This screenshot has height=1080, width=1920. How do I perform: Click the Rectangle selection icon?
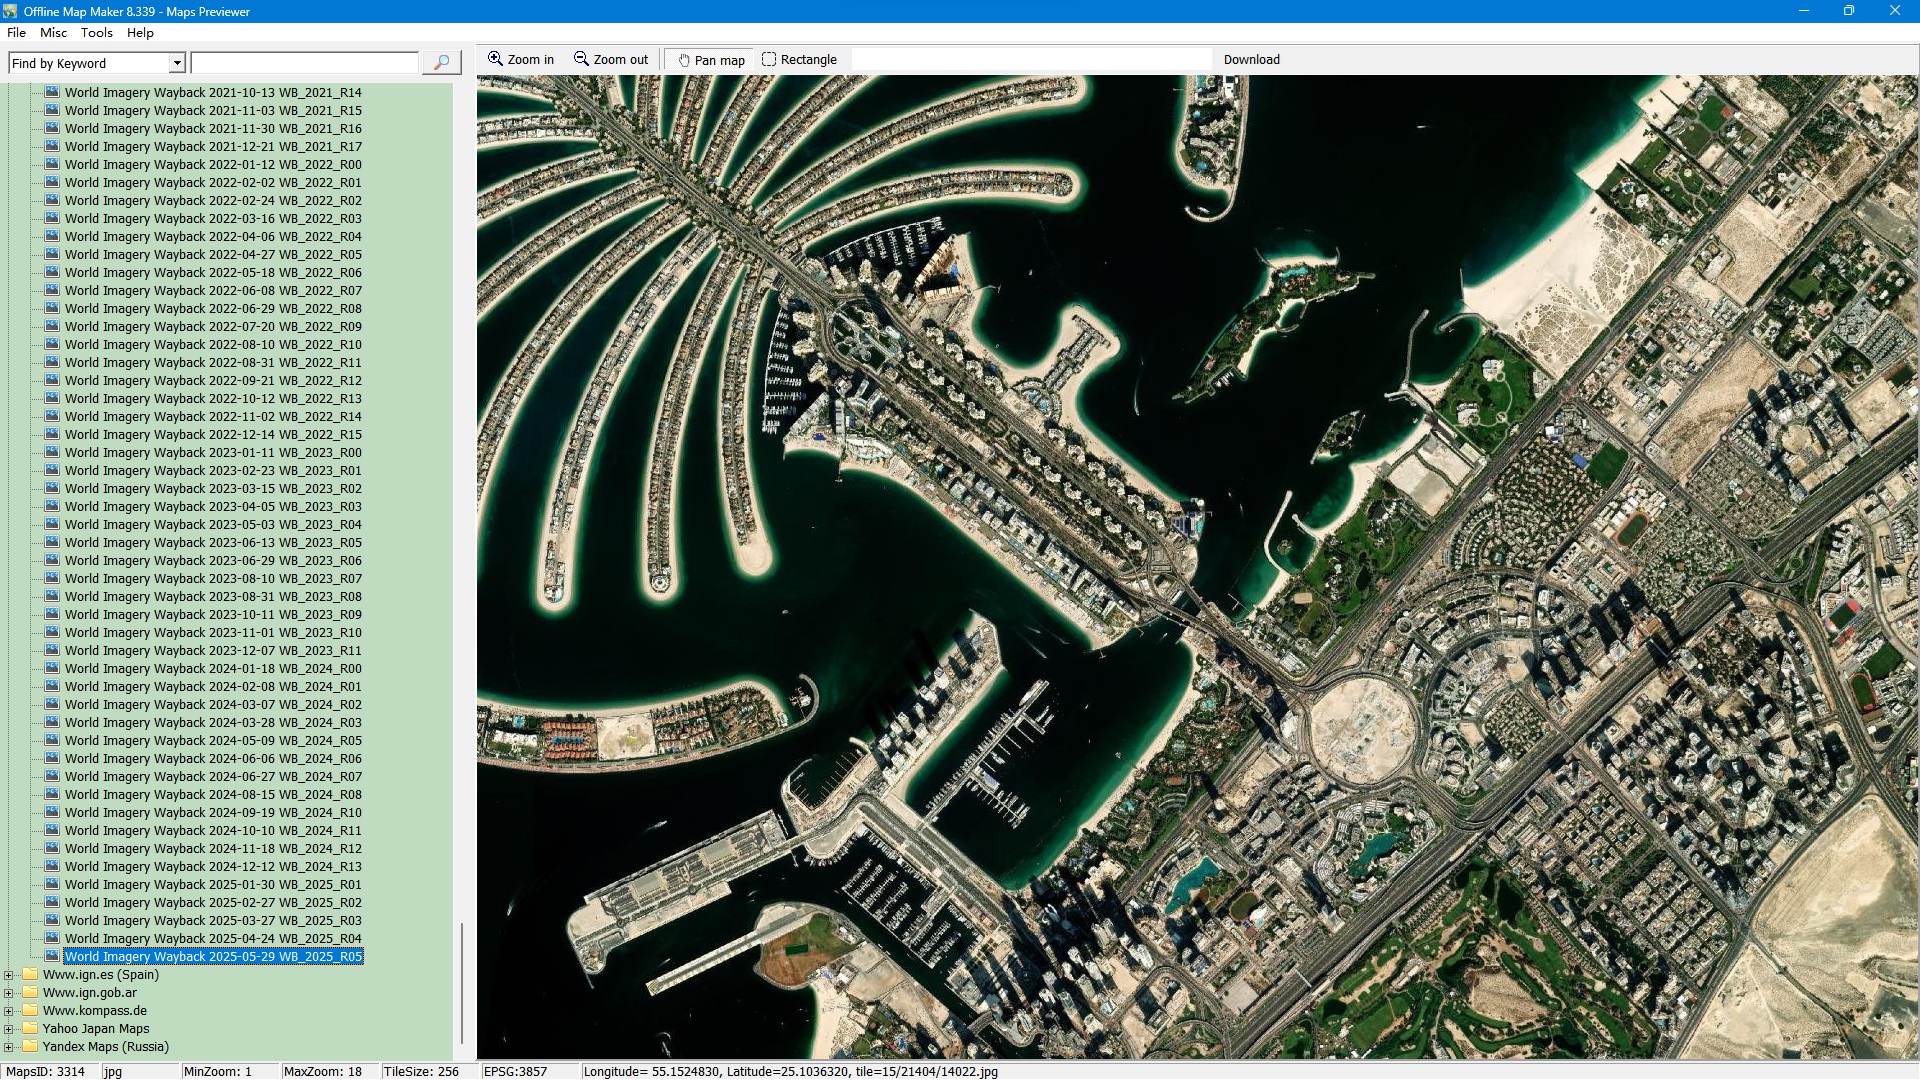click(769, 59)
